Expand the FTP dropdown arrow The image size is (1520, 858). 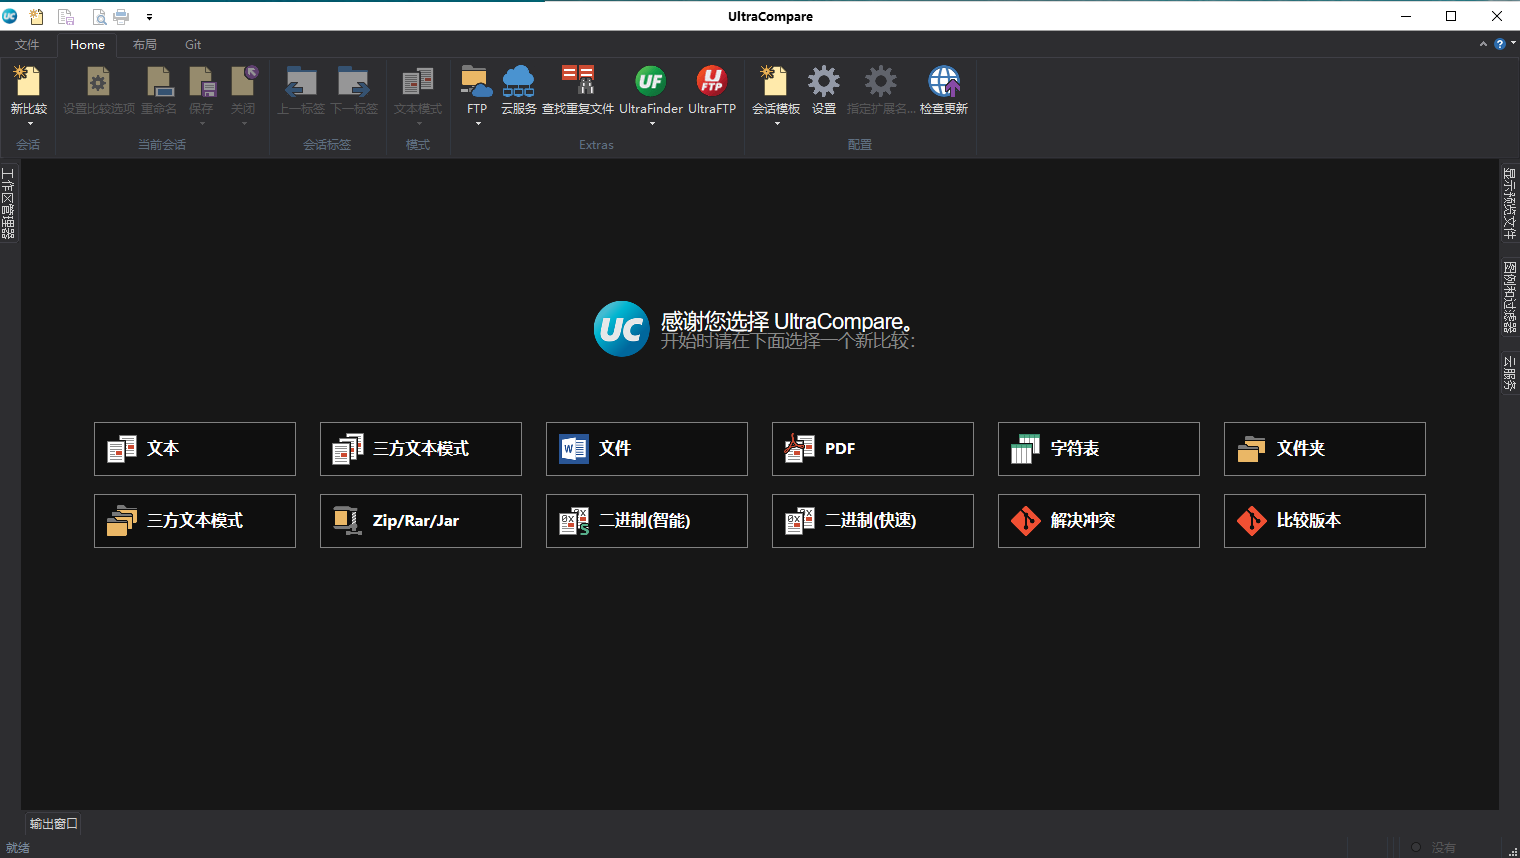coord(478,124)
